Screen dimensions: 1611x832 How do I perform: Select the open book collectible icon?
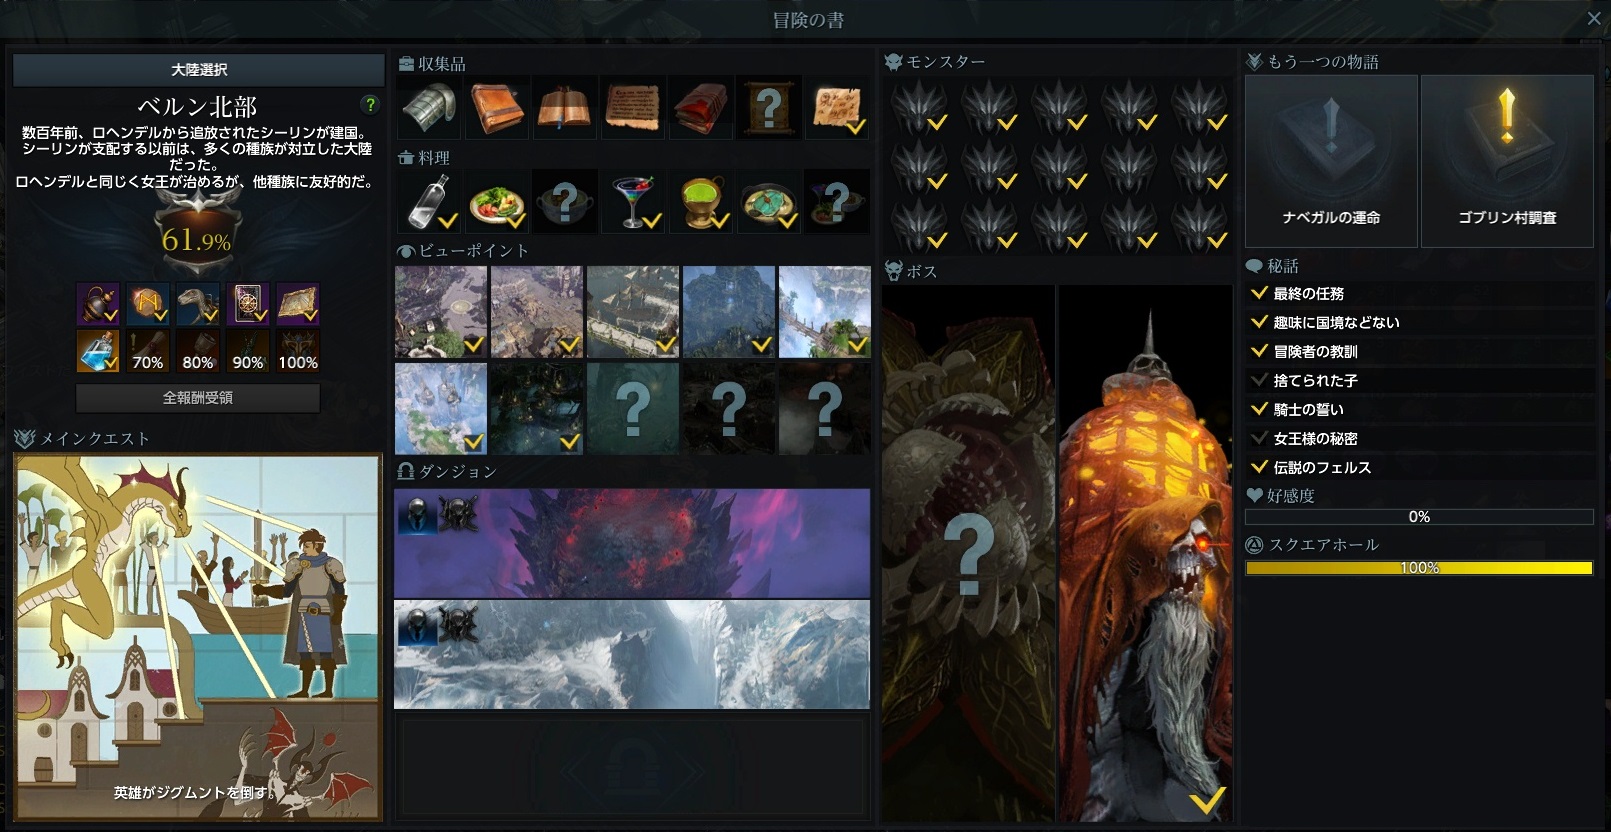(565, 108)
